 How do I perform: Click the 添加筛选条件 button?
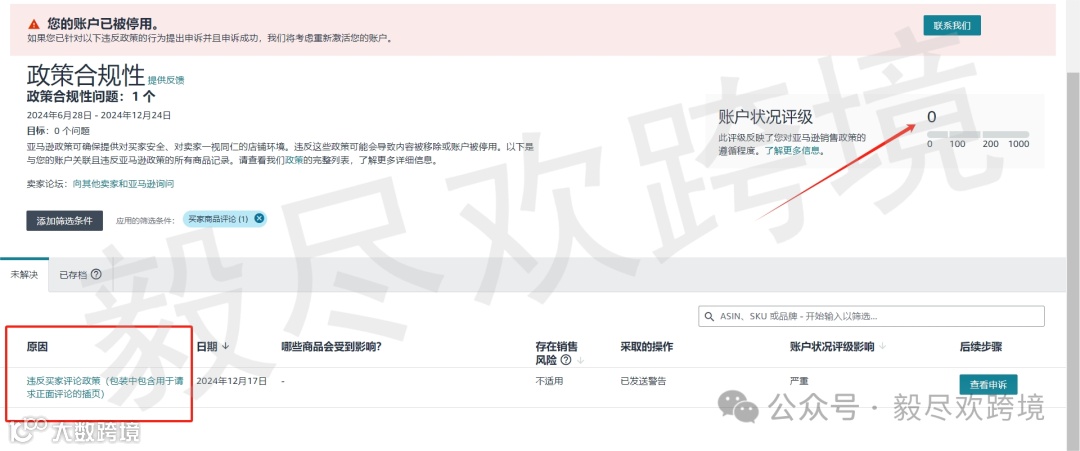pyautogui.click(x=65, y=220)
